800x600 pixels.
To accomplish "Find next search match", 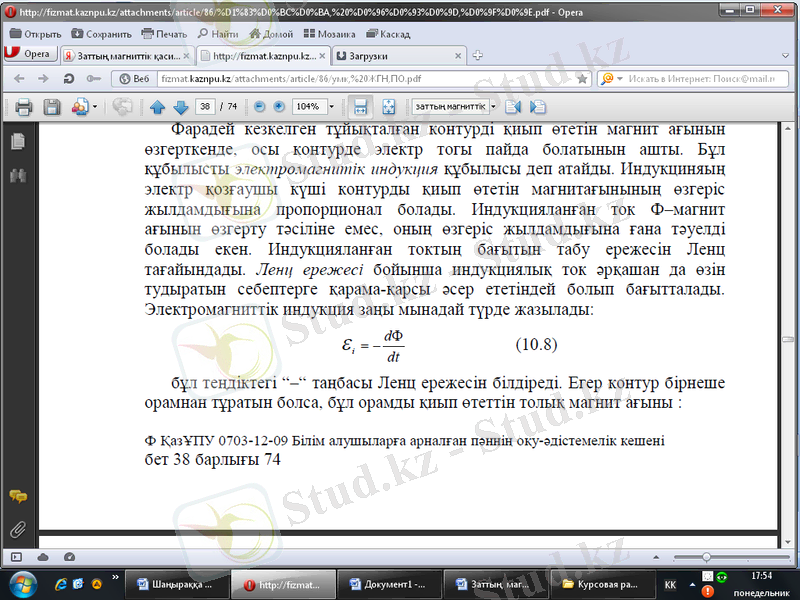I will coord(538,107).
